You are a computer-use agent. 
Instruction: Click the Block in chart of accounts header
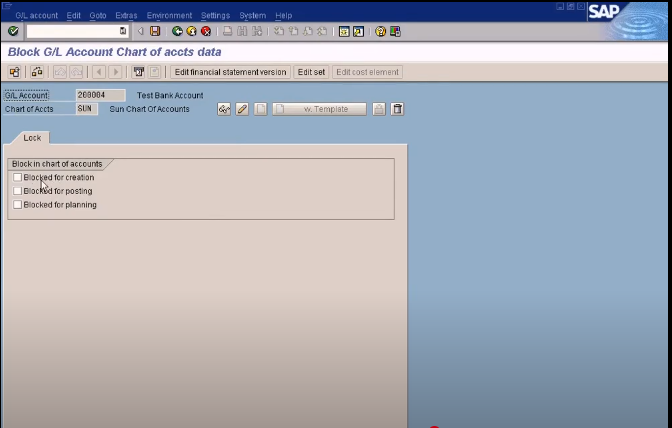(57, 164)
